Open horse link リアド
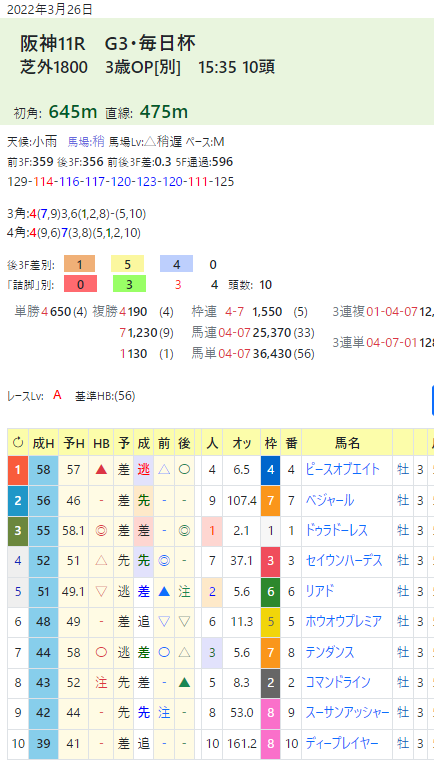 [319, 591]
